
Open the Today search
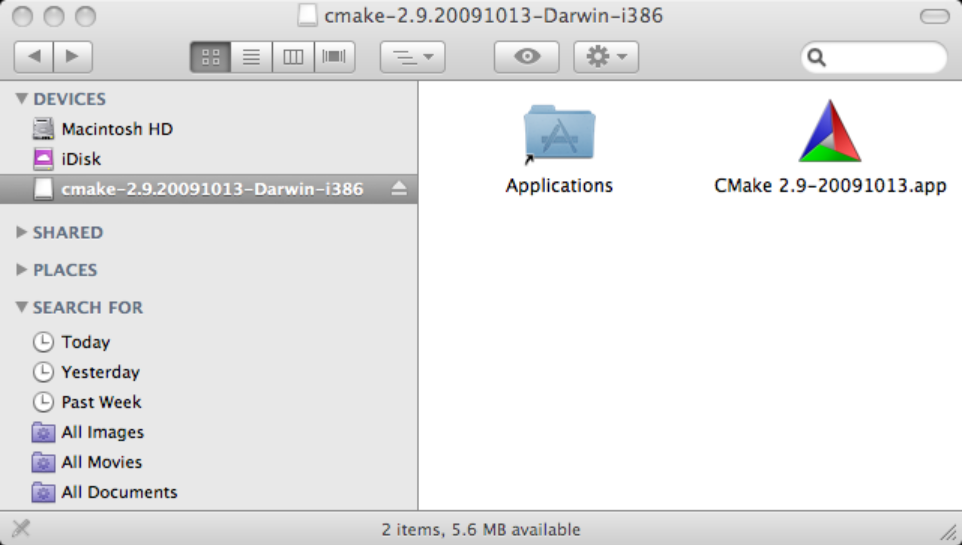(x=209, y=342)
